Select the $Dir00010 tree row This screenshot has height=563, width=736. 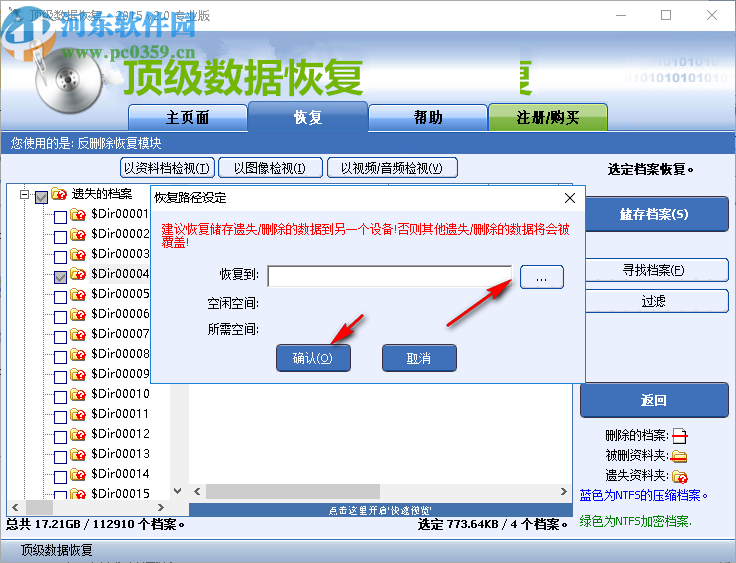pos(121,394)
